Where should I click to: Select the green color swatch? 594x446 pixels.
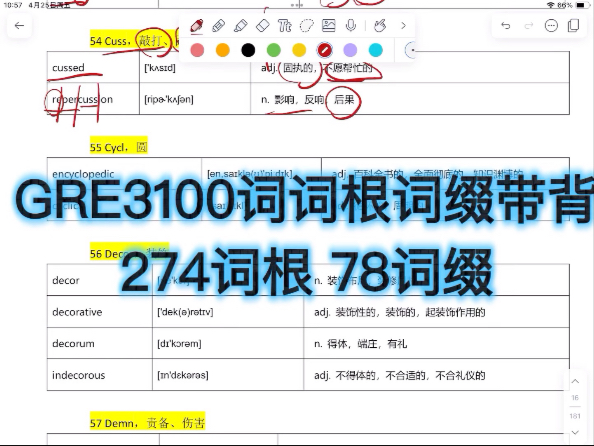click(274, 50)
